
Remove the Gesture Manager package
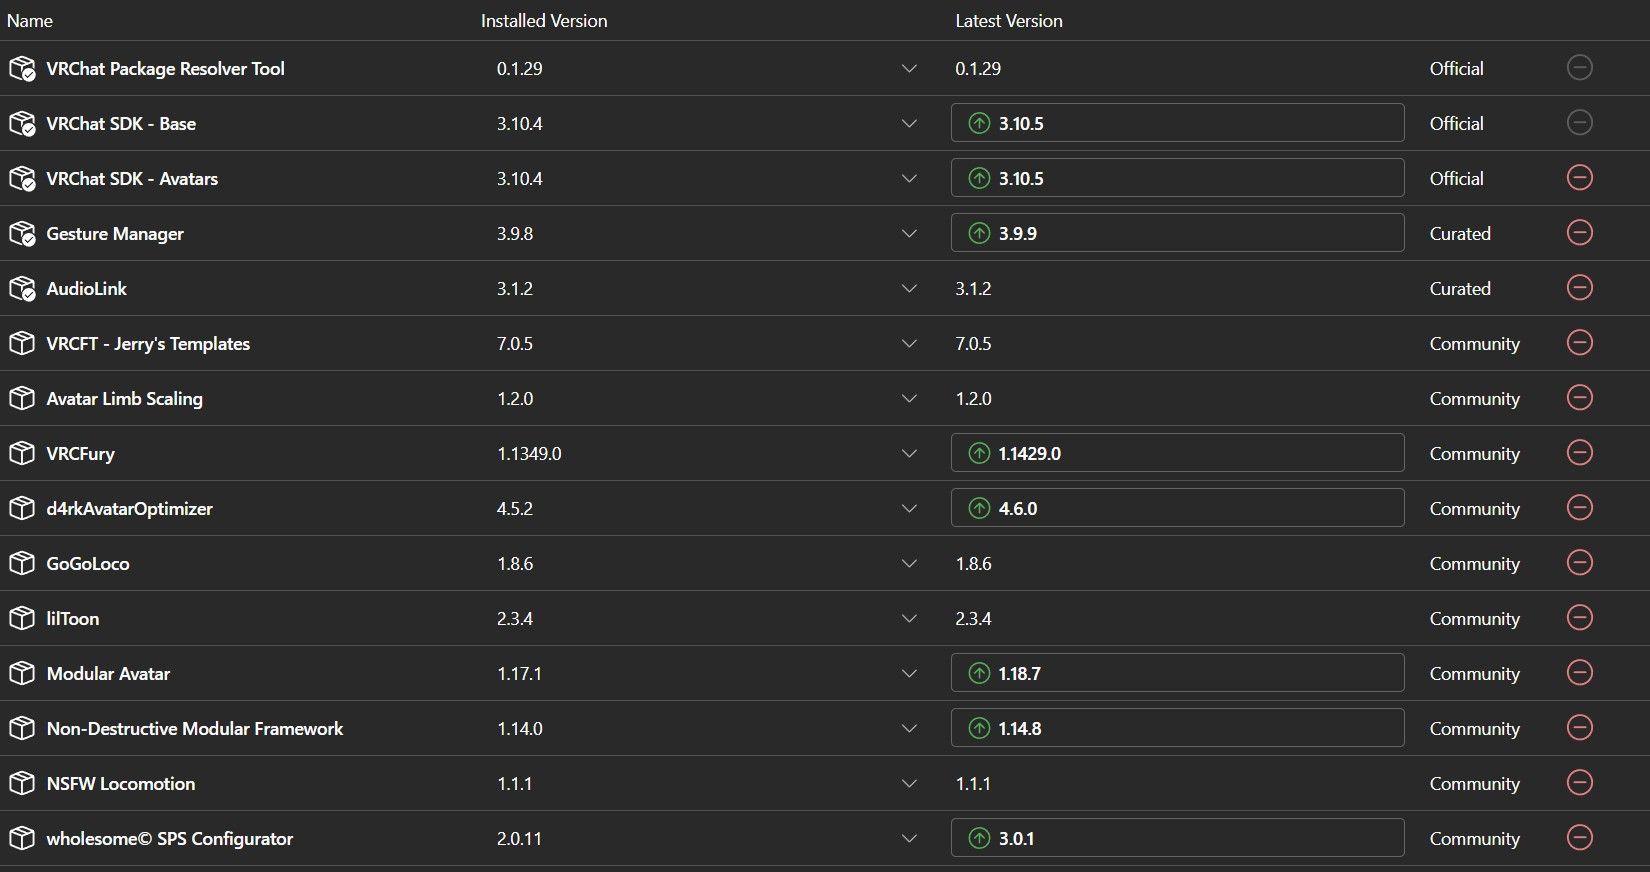coord(1579,233)
